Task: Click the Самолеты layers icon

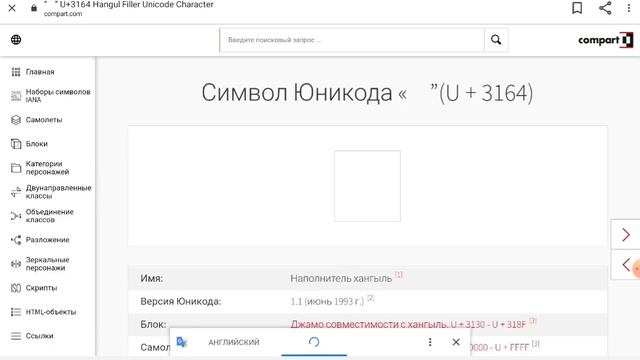Action: tap(16, 120)
